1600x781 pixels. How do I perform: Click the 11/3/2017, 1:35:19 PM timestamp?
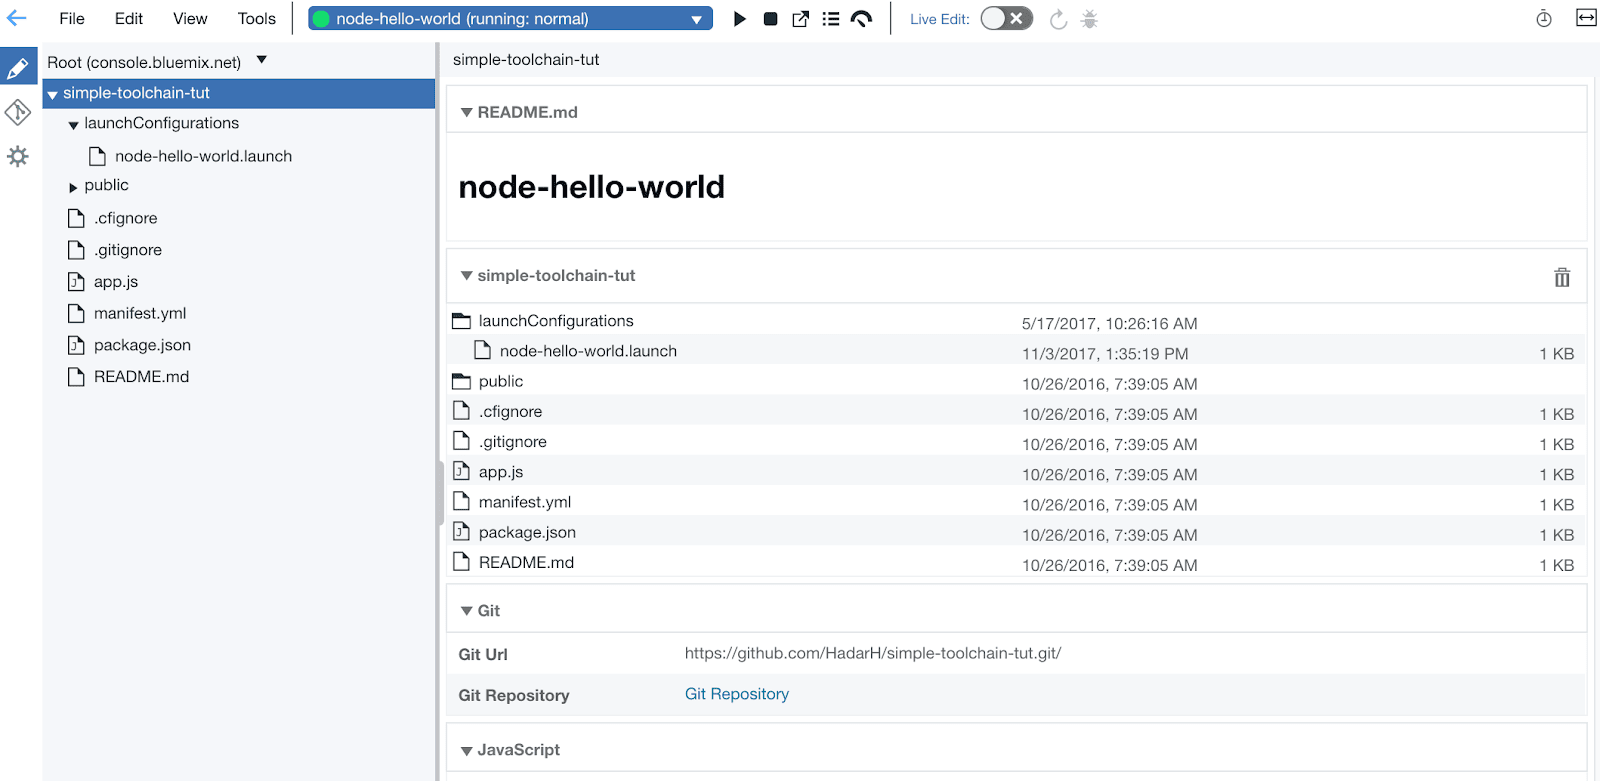tap(1105, 354)
